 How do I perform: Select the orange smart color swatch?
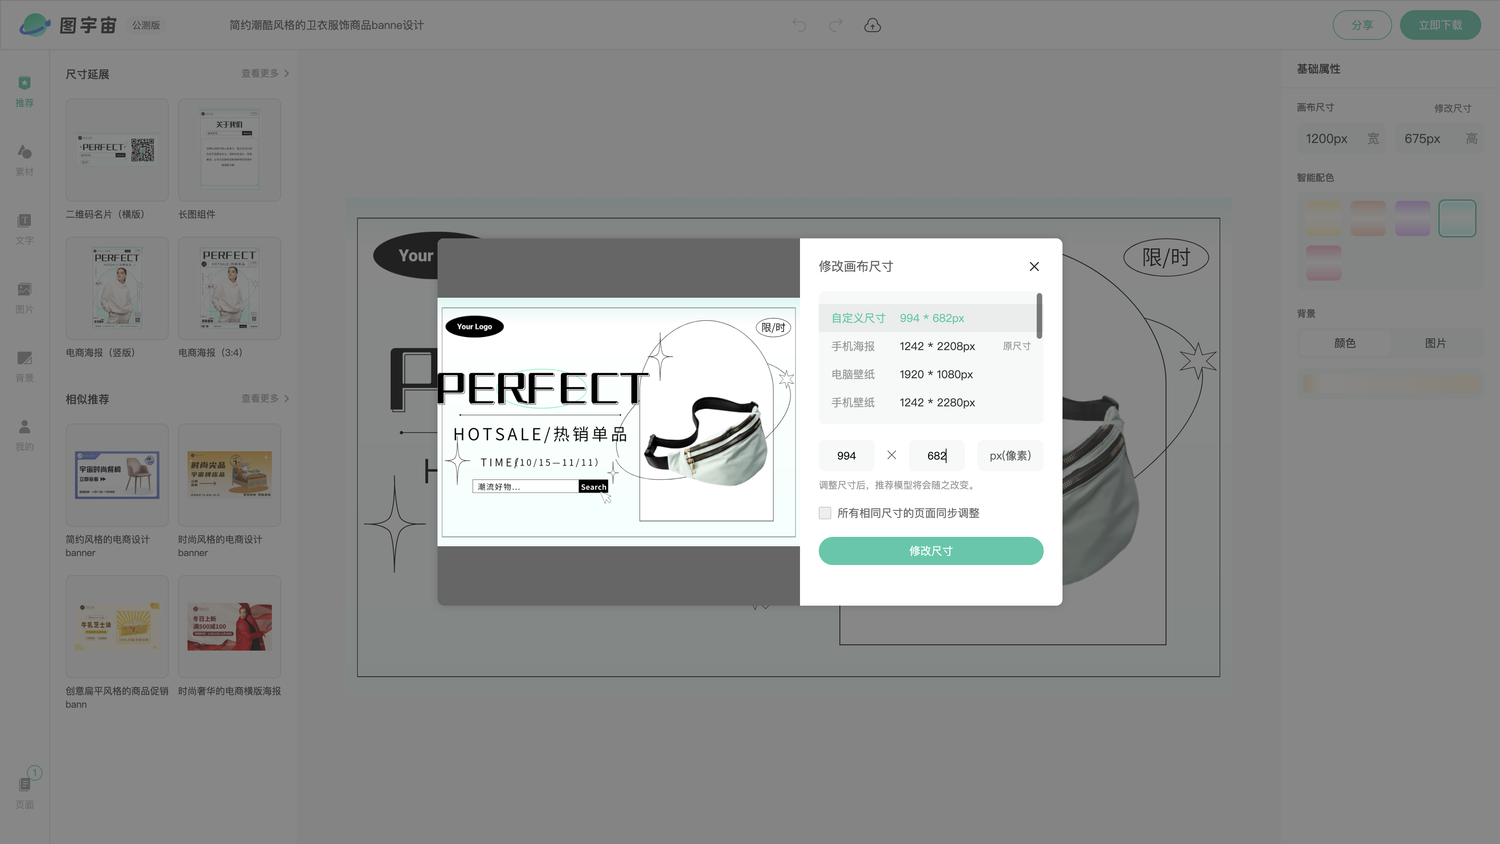pyautogui.click(x=1368, y=218)
